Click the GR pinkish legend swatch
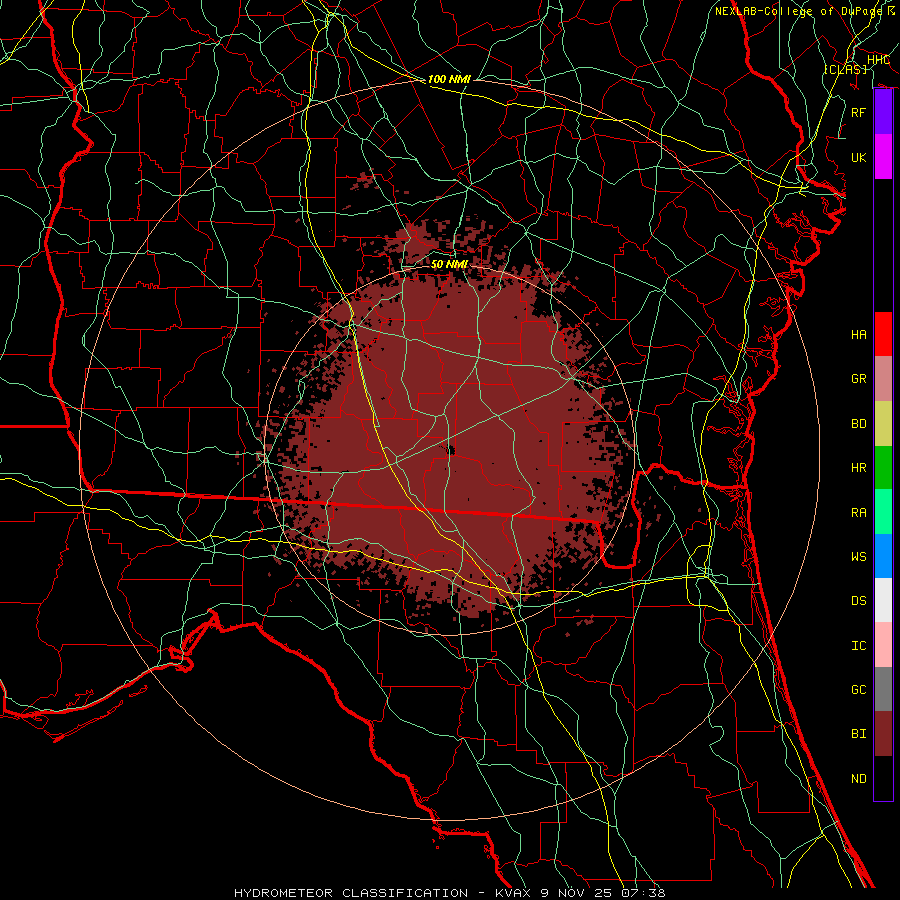900x900 pixels. [883, 378]
